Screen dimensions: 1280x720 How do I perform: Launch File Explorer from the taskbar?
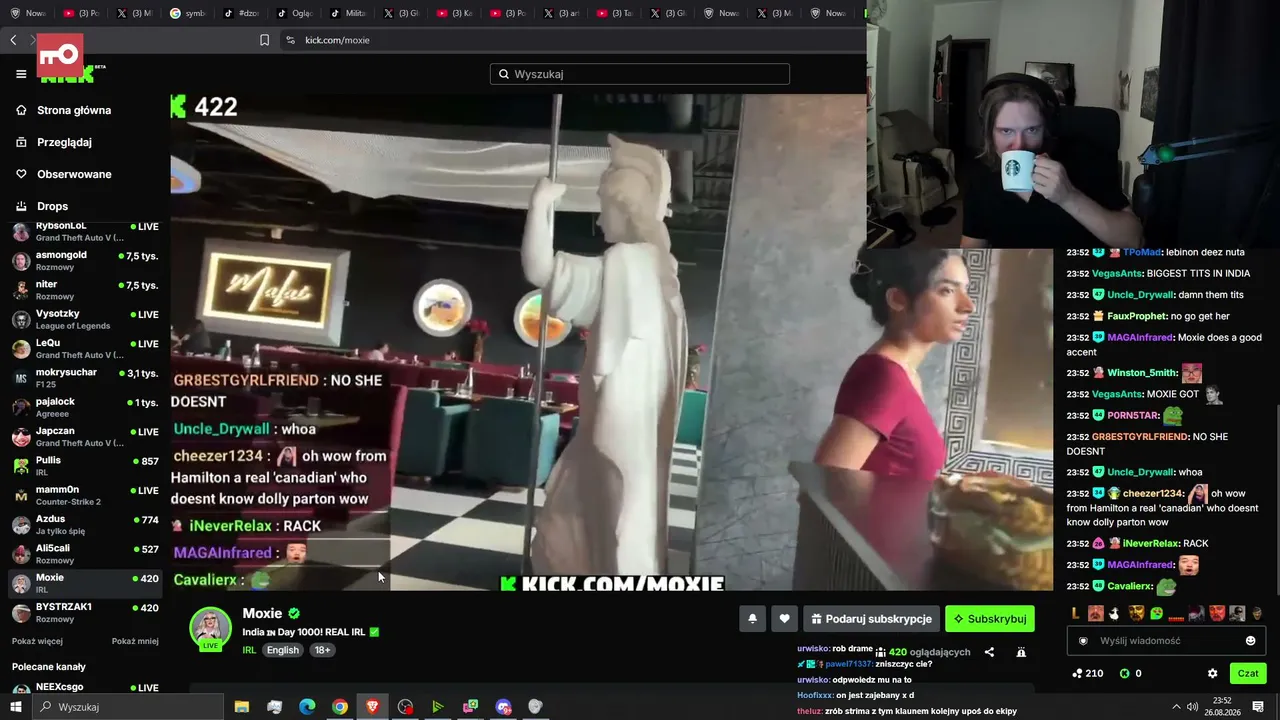click(x=242, y=707)
